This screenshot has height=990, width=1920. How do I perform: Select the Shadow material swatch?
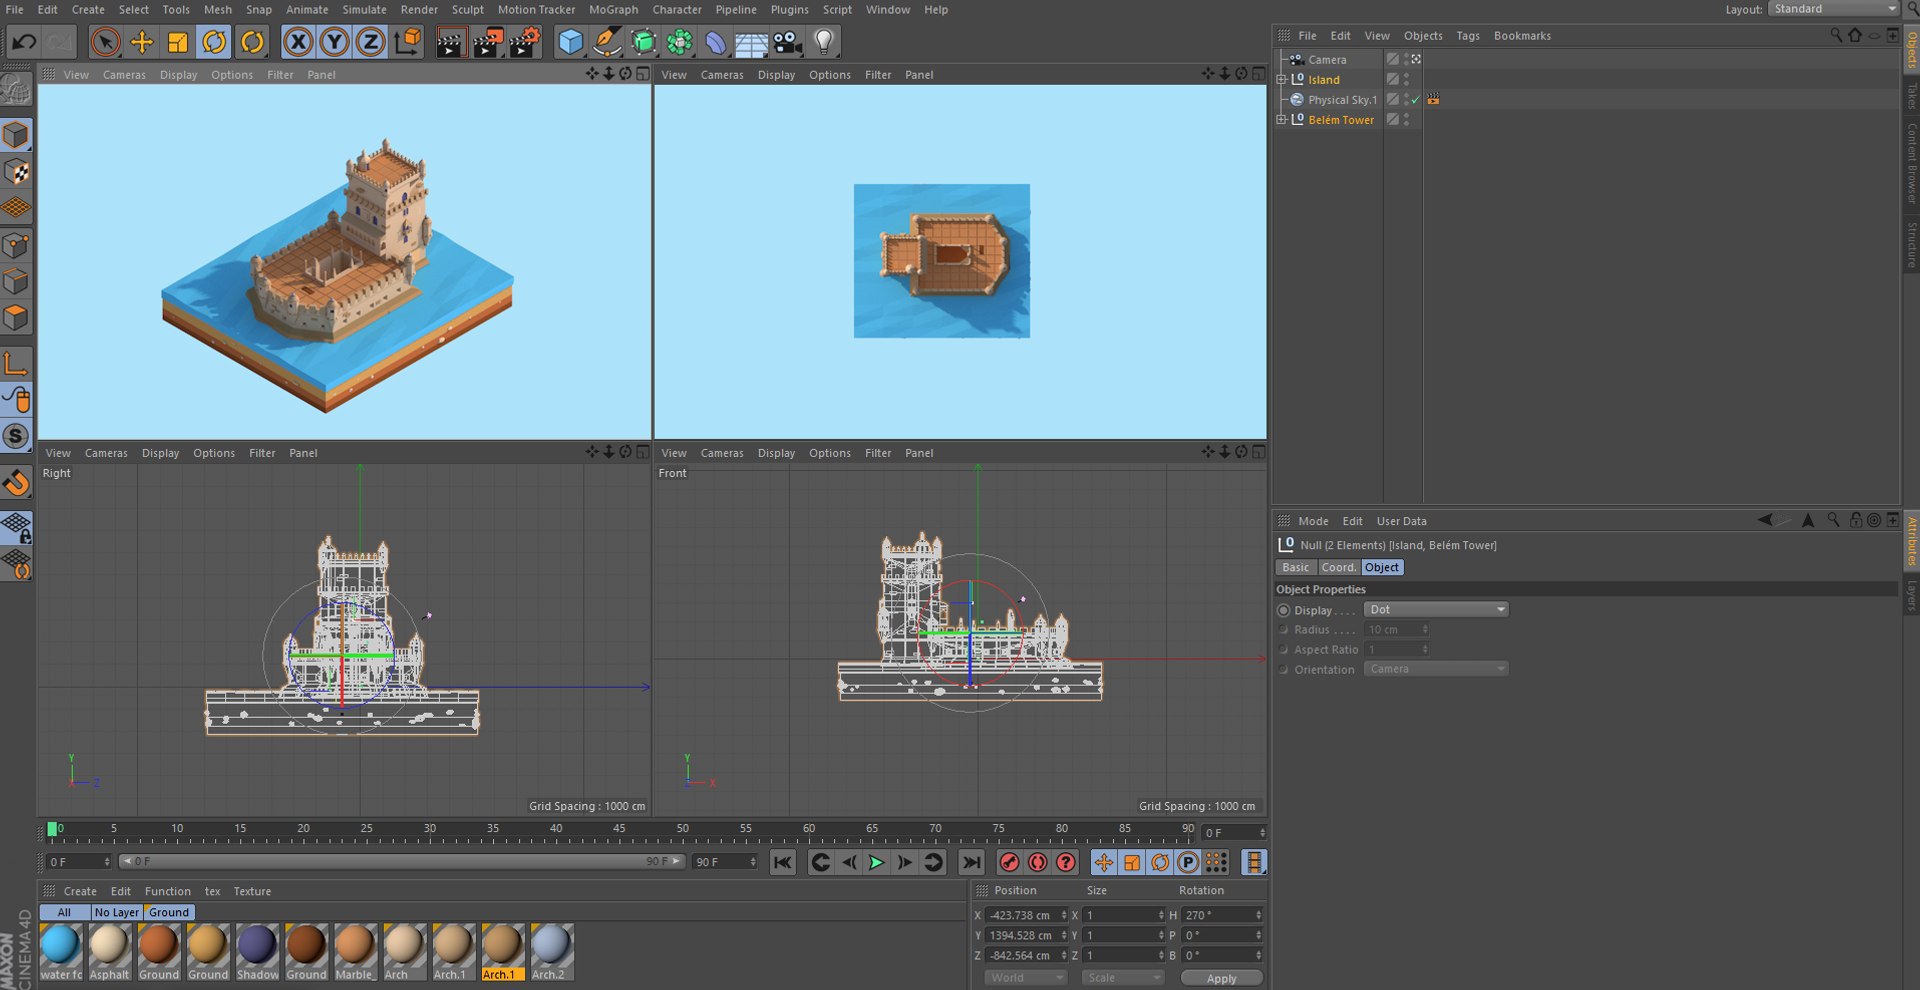[x=257, y=952]
